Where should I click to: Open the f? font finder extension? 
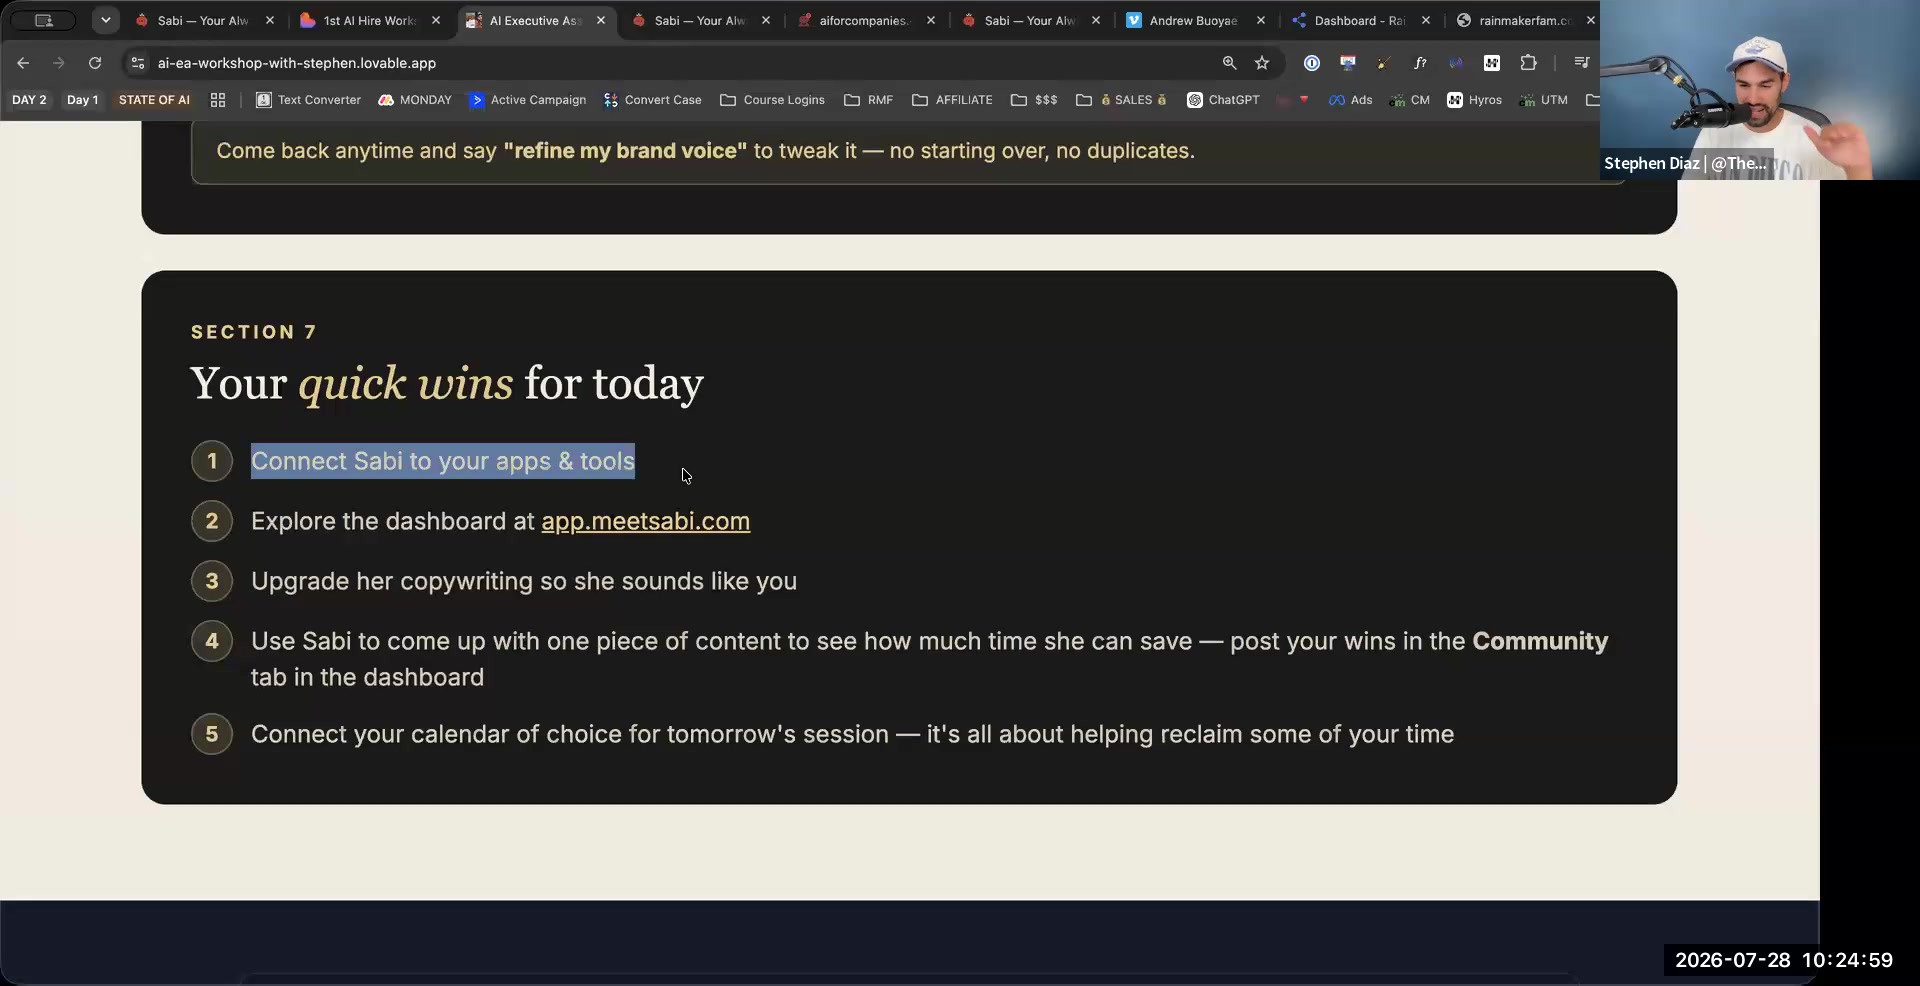click(1420, 63)
